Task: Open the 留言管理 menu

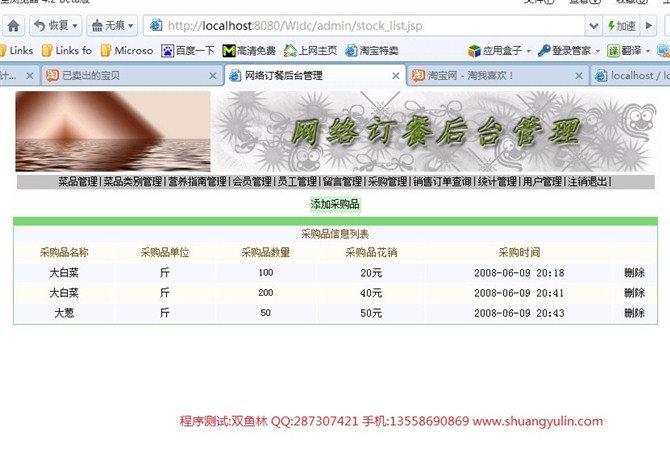Action: pyautogui.click(x=342, y=182)
